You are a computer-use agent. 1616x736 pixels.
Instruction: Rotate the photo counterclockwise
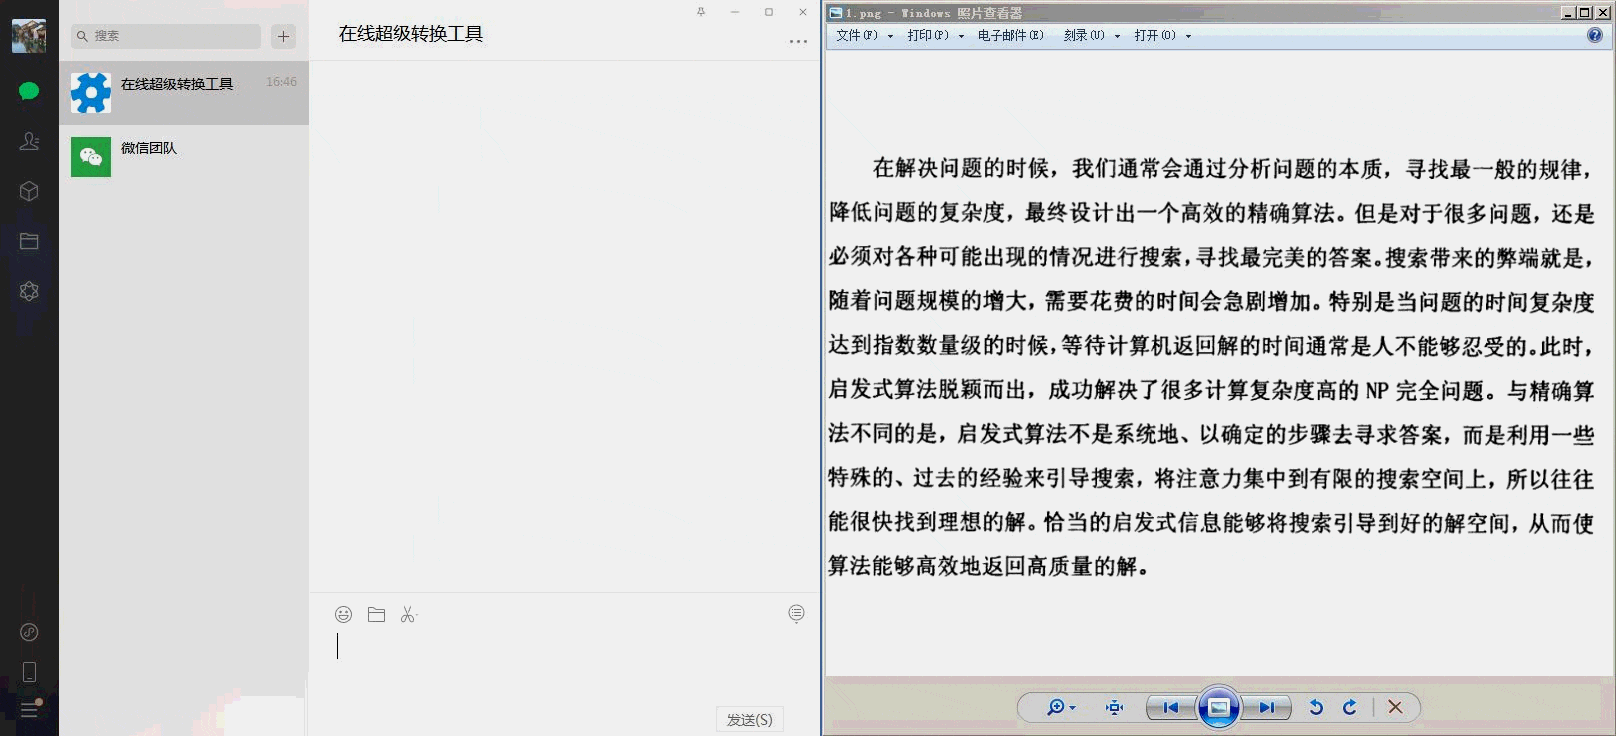click(x=1316, y=707)
